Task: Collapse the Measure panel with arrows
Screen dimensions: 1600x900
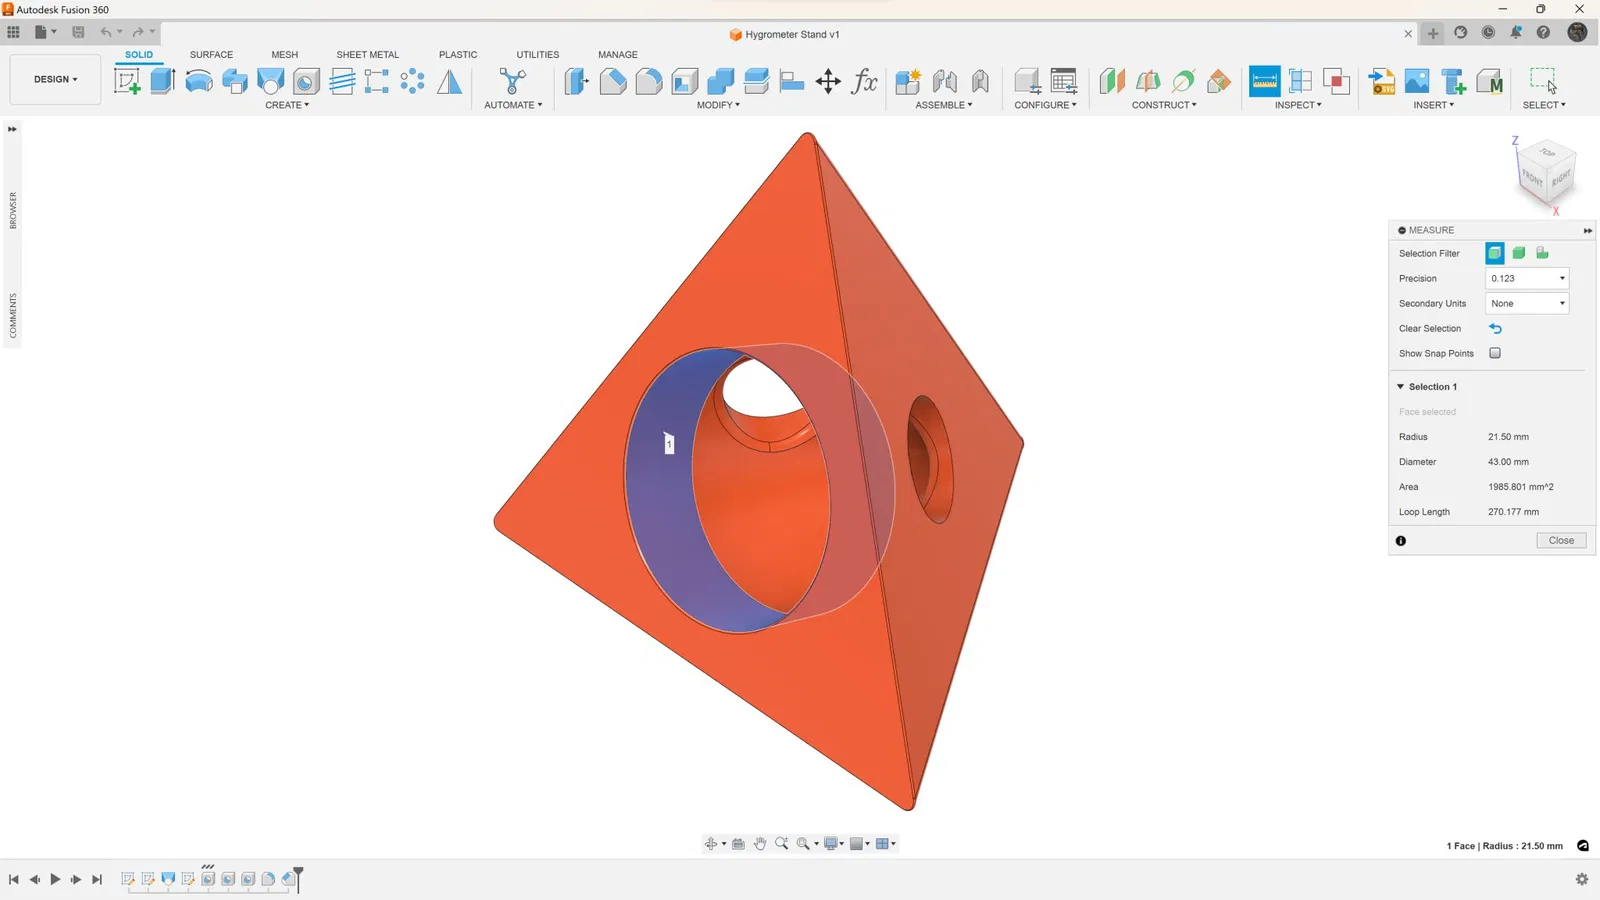Action: tap(1587, 230)
